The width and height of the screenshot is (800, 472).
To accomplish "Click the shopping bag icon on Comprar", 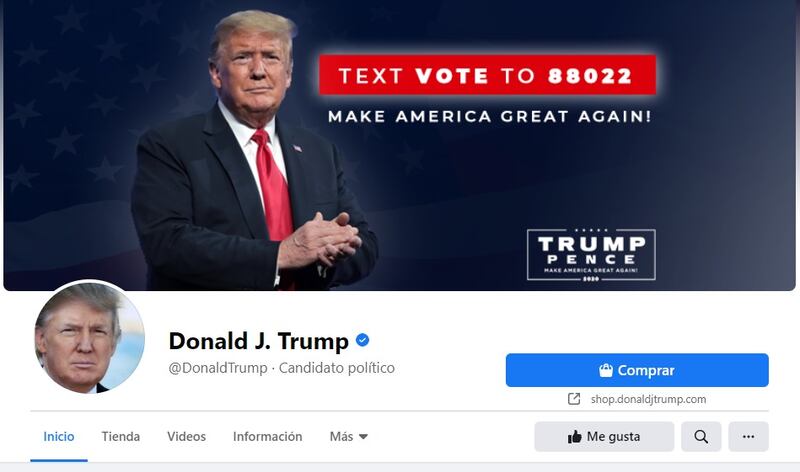I will [x=606, y=370].
